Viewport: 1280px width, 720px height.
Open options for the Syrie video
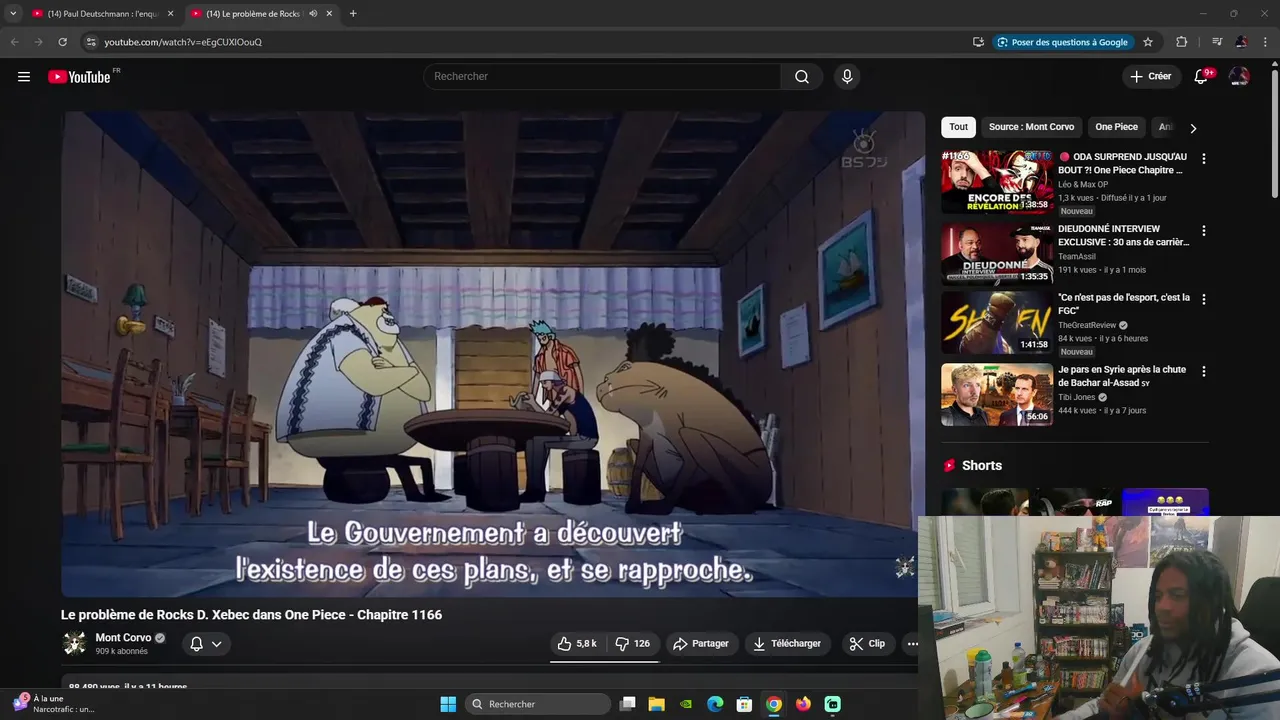click(1203, 371)
